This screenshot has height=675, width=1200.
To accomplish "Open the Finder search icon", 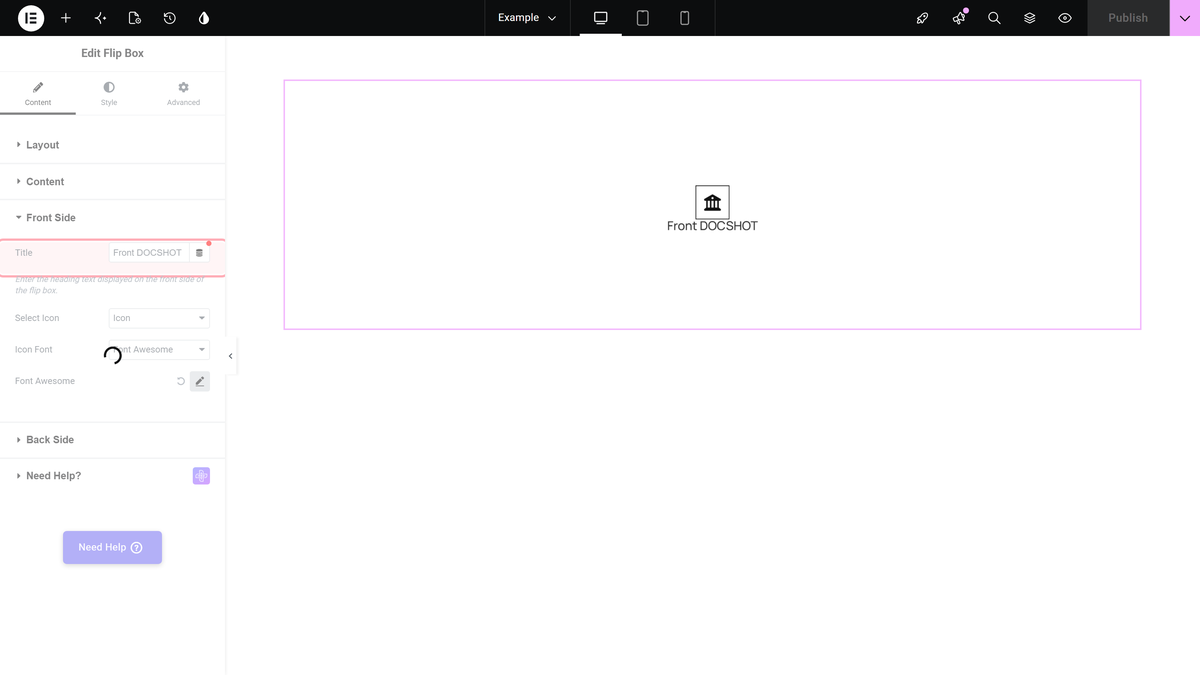I will click(x=994, y=18).
